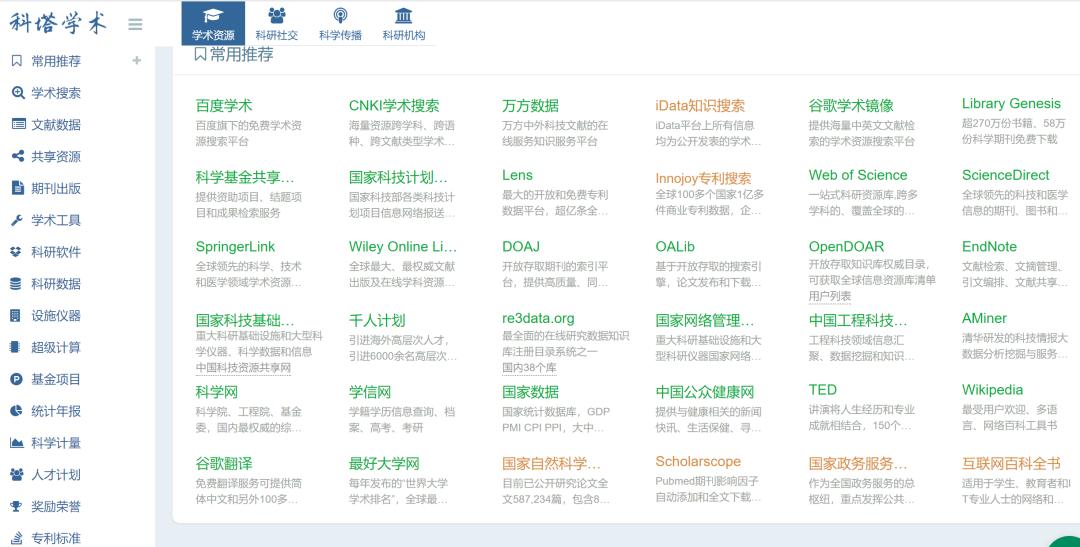Open the DOAJ entry
This screenshot has width=1080, height=547.
point(521,247)
